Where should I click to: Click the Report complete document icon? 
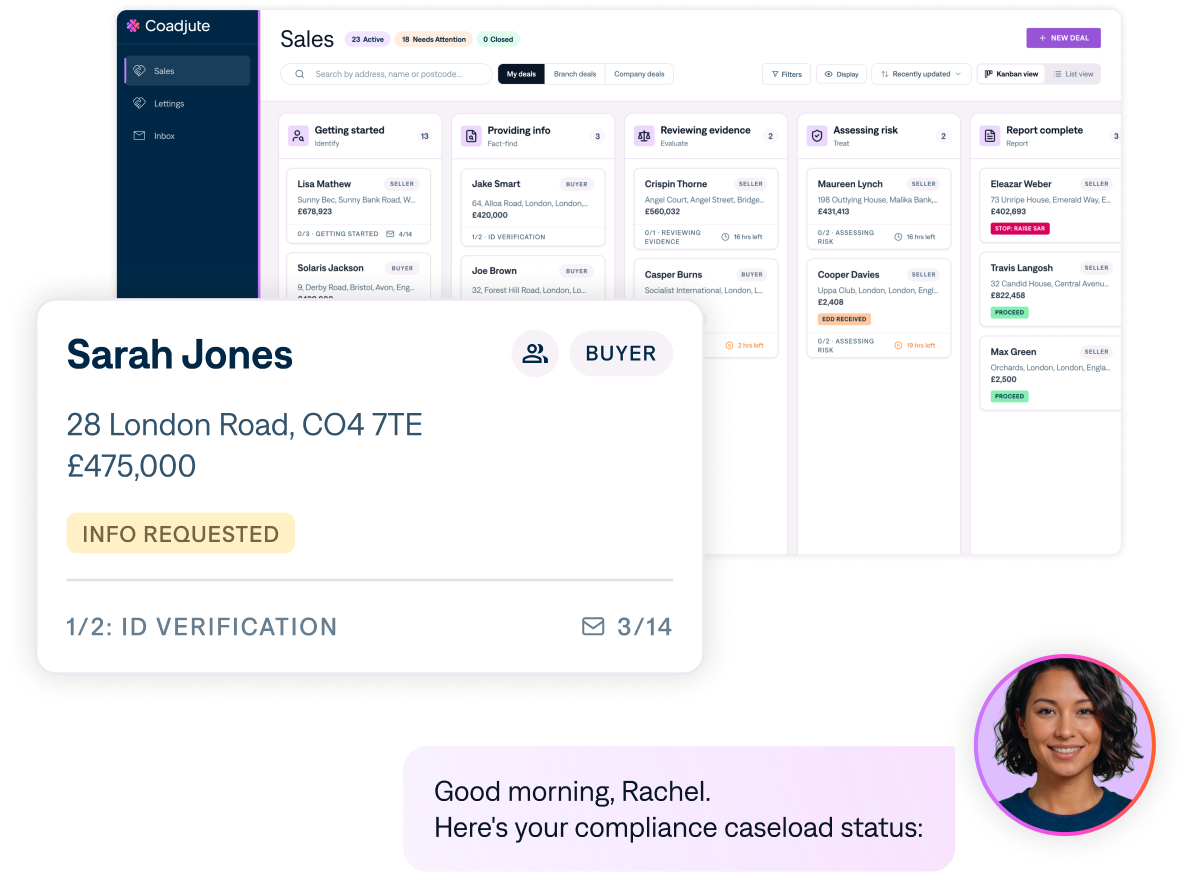coord(989,136)
